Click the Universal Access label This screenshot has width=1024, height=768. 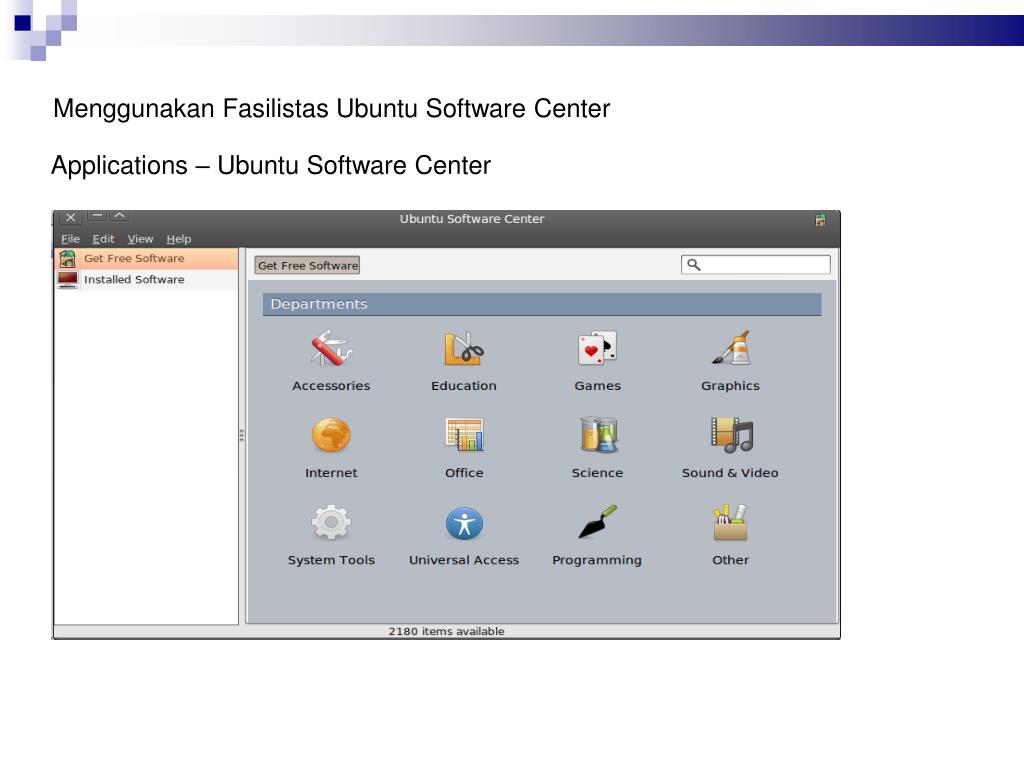[x=464, y=560]
